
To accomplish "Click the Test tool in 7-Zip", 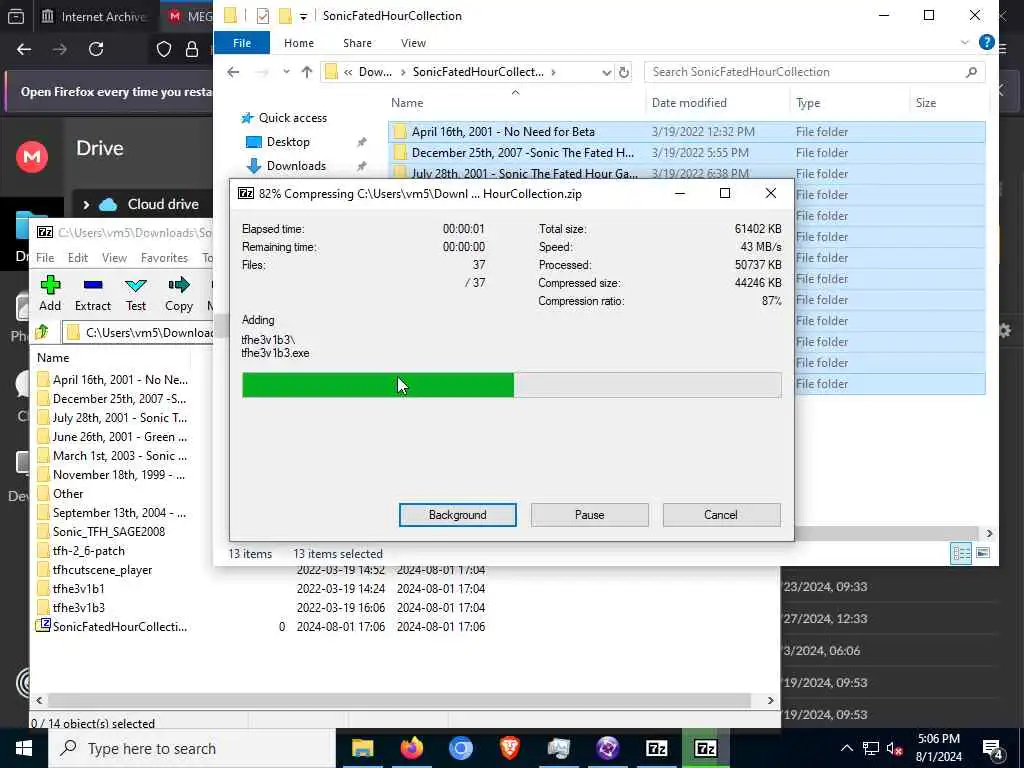I will tap(136, 293).
